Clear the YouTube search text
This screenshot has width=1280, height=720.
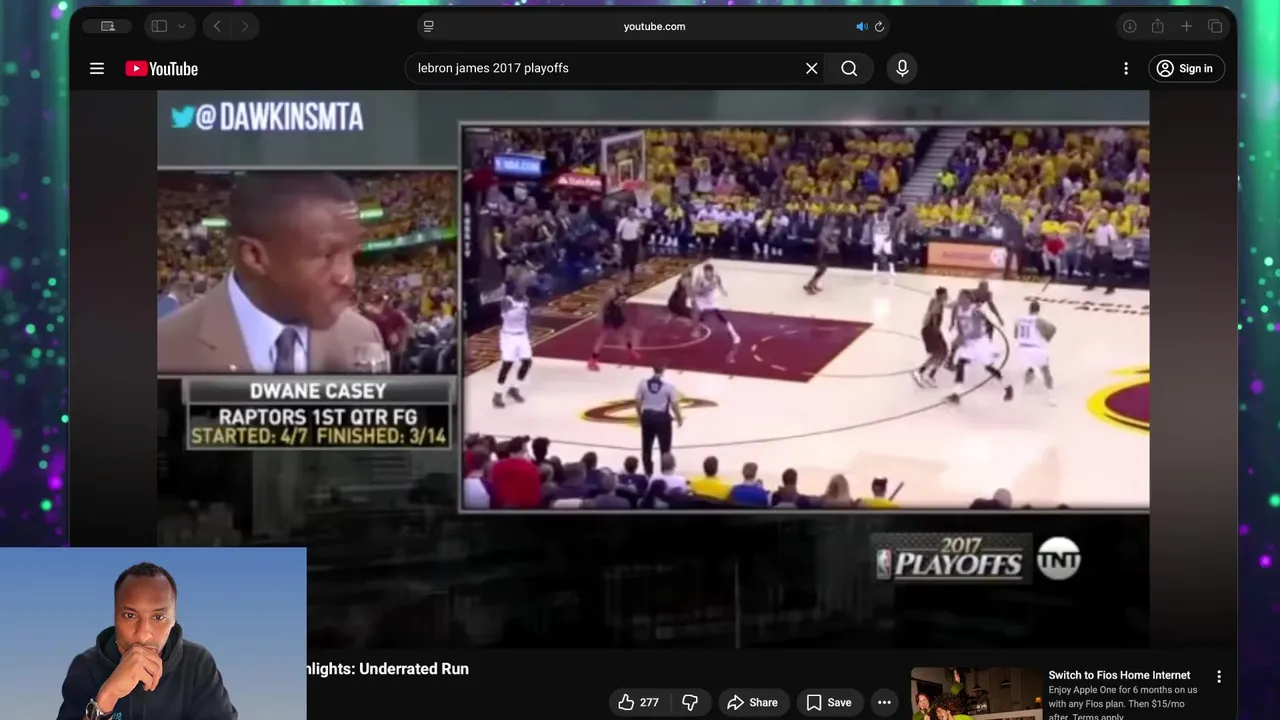tap(812, 68)
